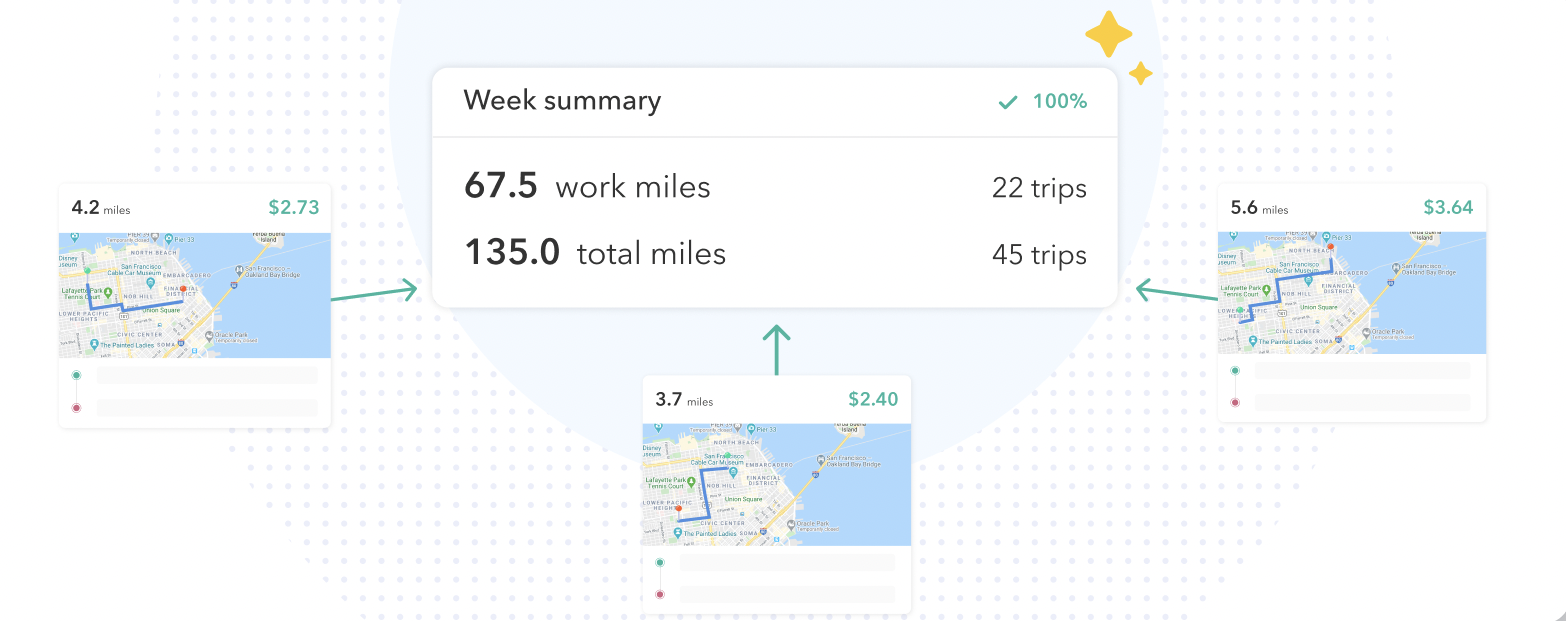1566x621 pixels.
Task: Click the green checkmark beside 100%
Action: click(1008, 102)
